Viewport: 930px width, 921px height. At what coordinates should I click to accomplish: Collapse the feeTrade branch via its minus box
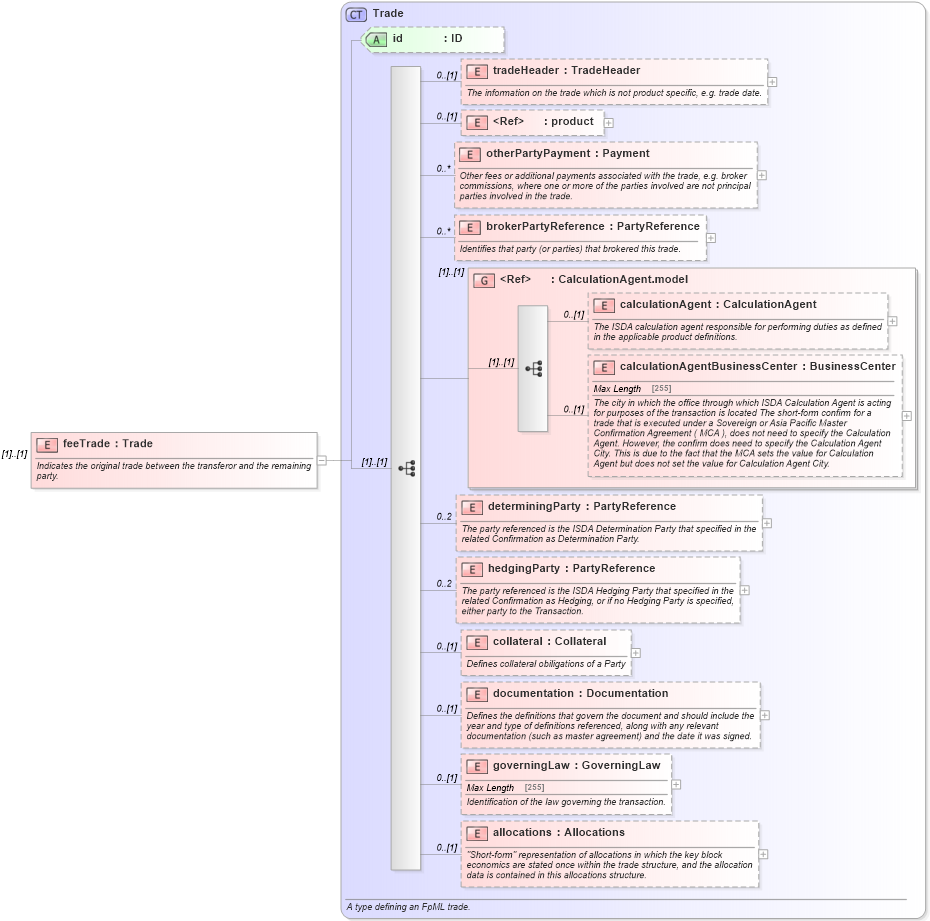[x=321, y=461]
